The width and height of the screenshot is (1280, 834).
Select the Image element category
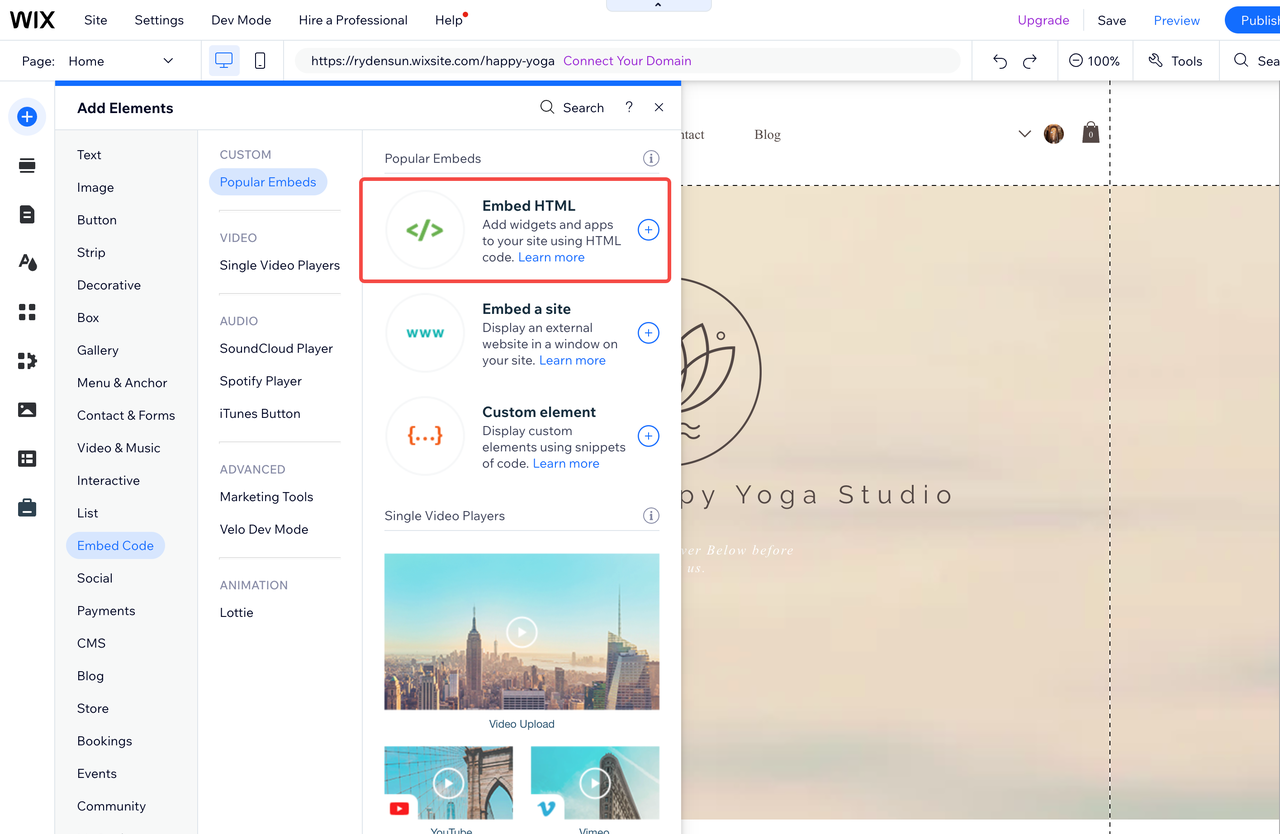tap(95, 187)
